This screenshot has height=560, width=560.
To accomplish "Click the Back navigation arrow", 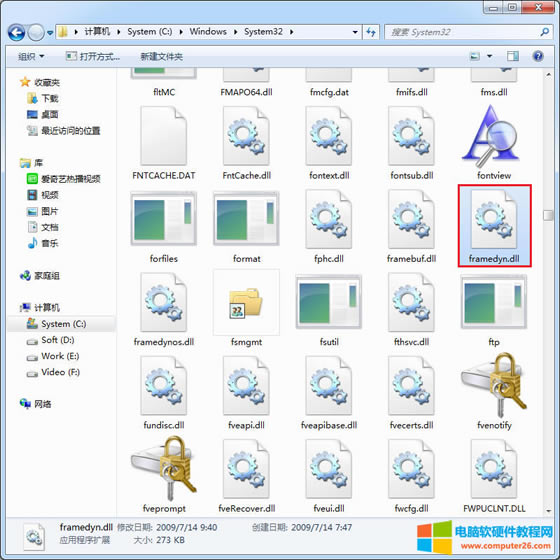I will coord(16,33).
